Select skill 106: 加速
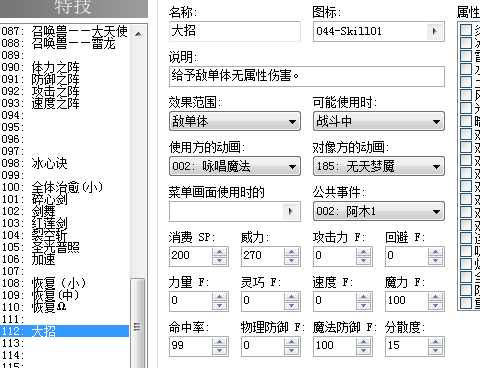 click(65, 259)
